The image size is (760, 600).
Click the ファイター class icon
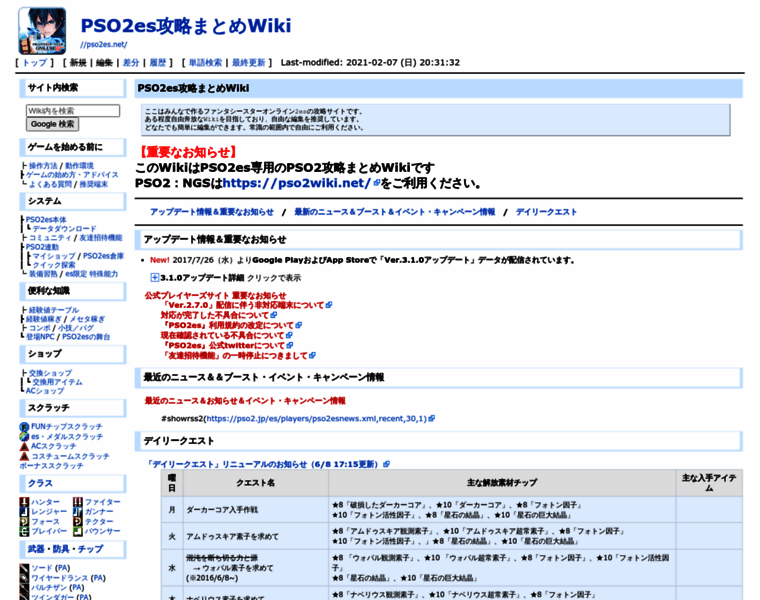coord(78,502)
